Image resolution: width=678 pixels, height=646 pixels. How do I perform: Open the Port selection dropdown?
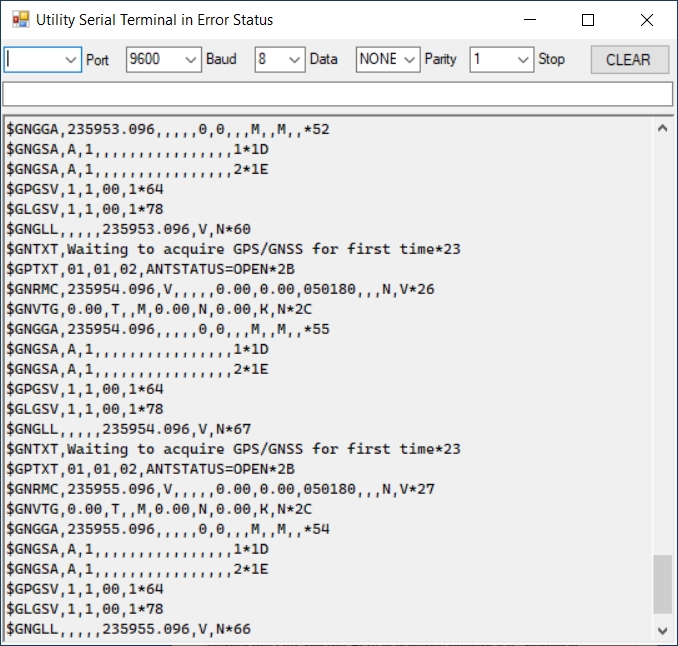(x=70, y=60)
